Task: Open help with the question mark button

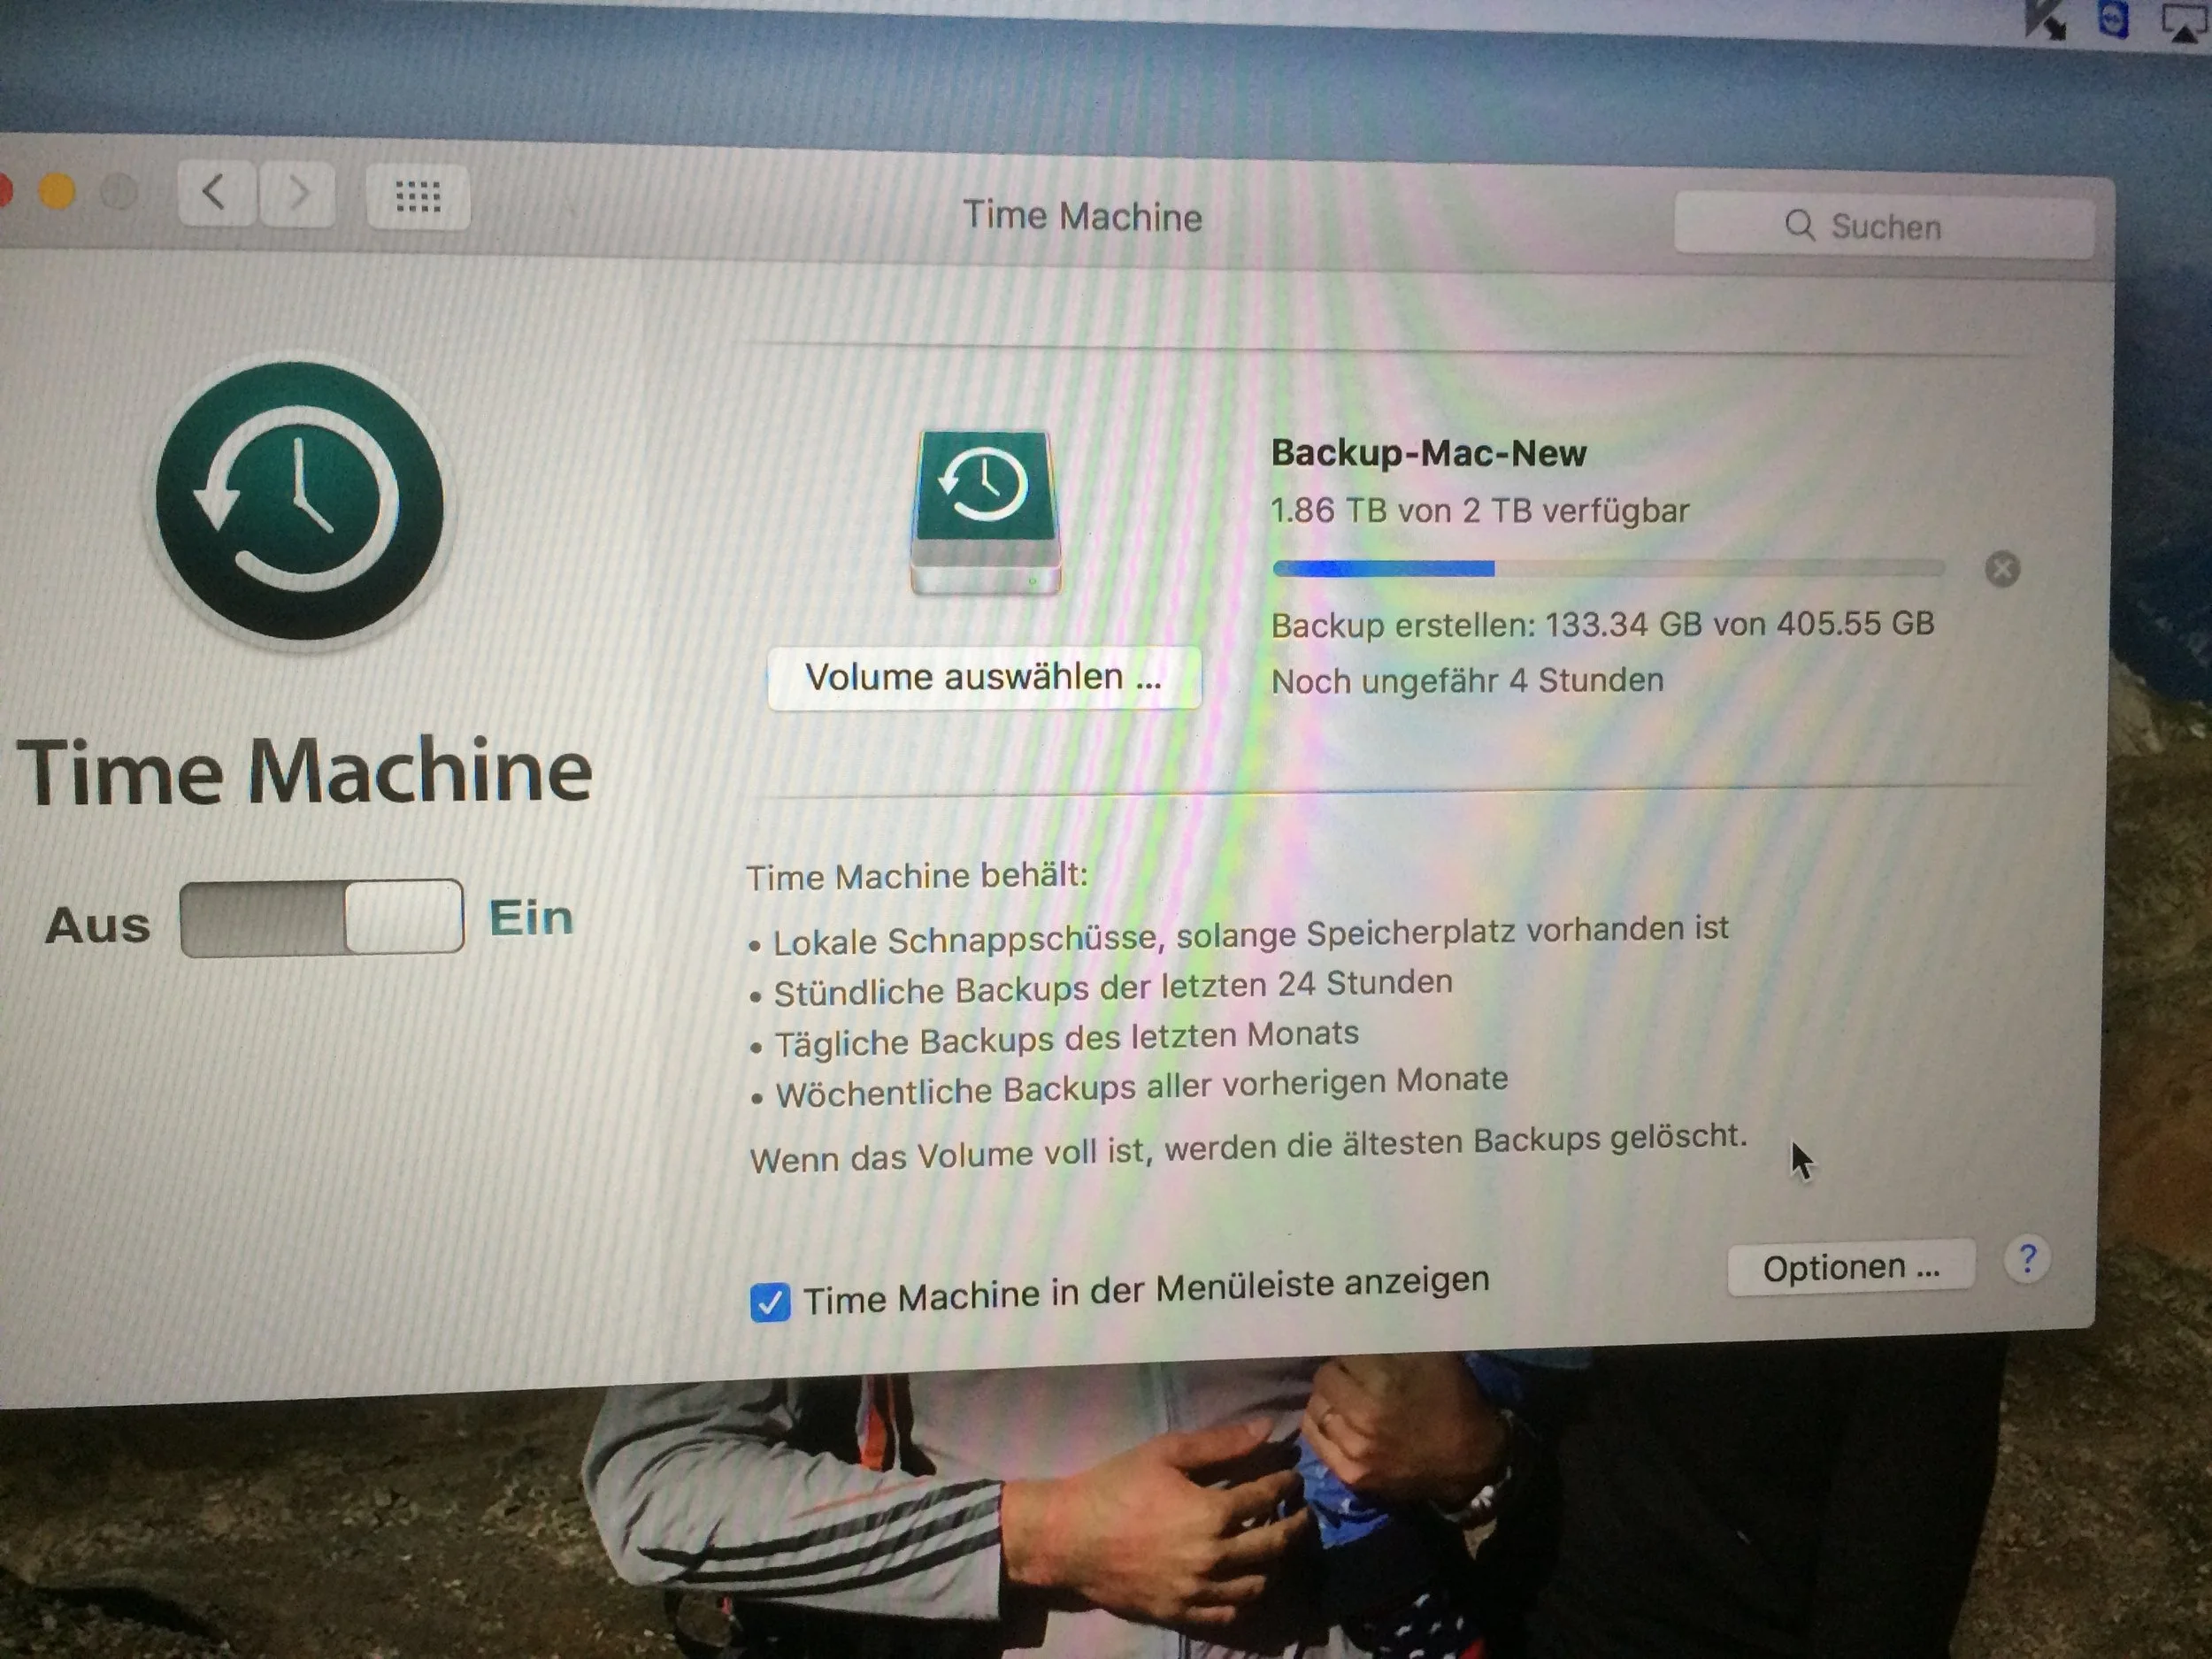Action: click(x=2027, y=1259)
